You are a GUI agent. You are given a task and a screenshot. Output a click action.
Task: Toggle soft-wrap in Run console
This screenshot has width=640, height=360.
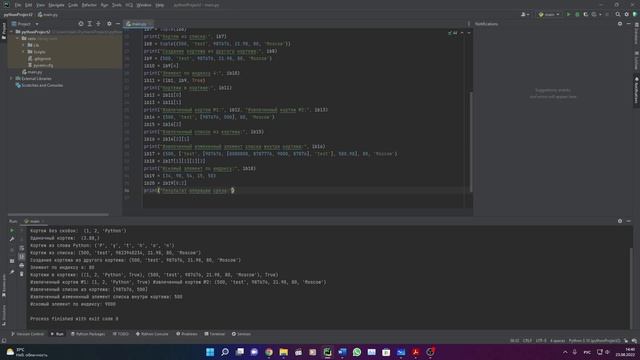pos(22,248)
